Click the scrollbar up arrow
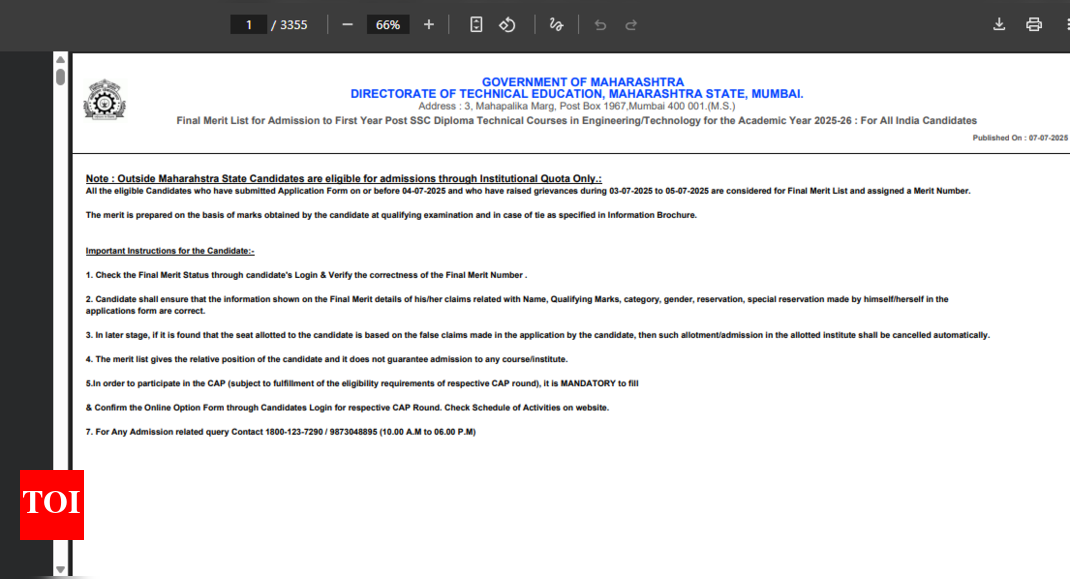Image resolution: width=1070 pixels, height=579 pixels. point(60,59)
